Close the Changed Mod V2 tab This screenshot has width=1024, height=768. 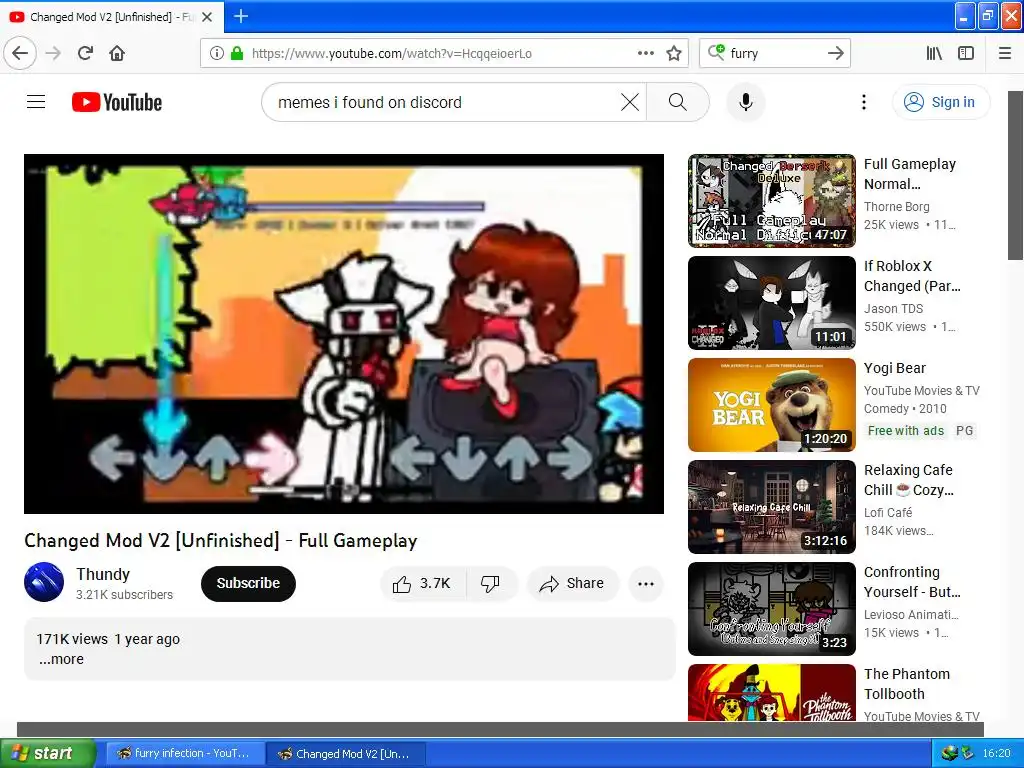click(207, 17)
